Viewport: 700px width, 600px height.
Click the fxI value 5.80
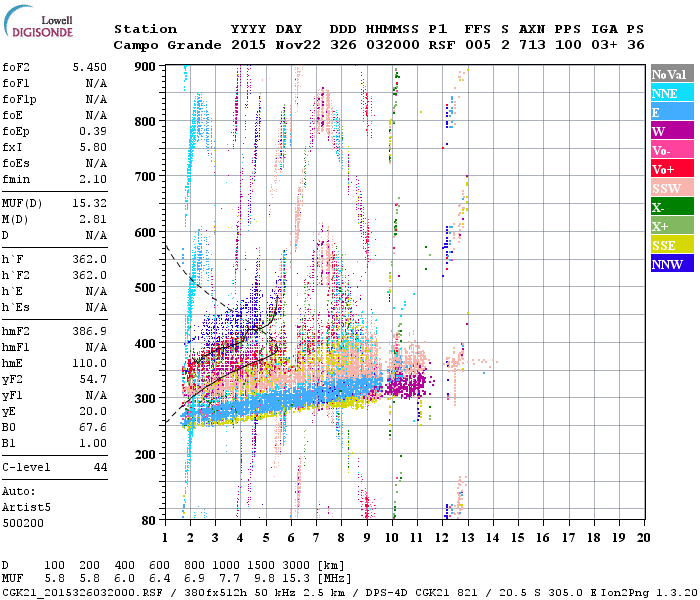pyautogui.click(x=93, y=147)
